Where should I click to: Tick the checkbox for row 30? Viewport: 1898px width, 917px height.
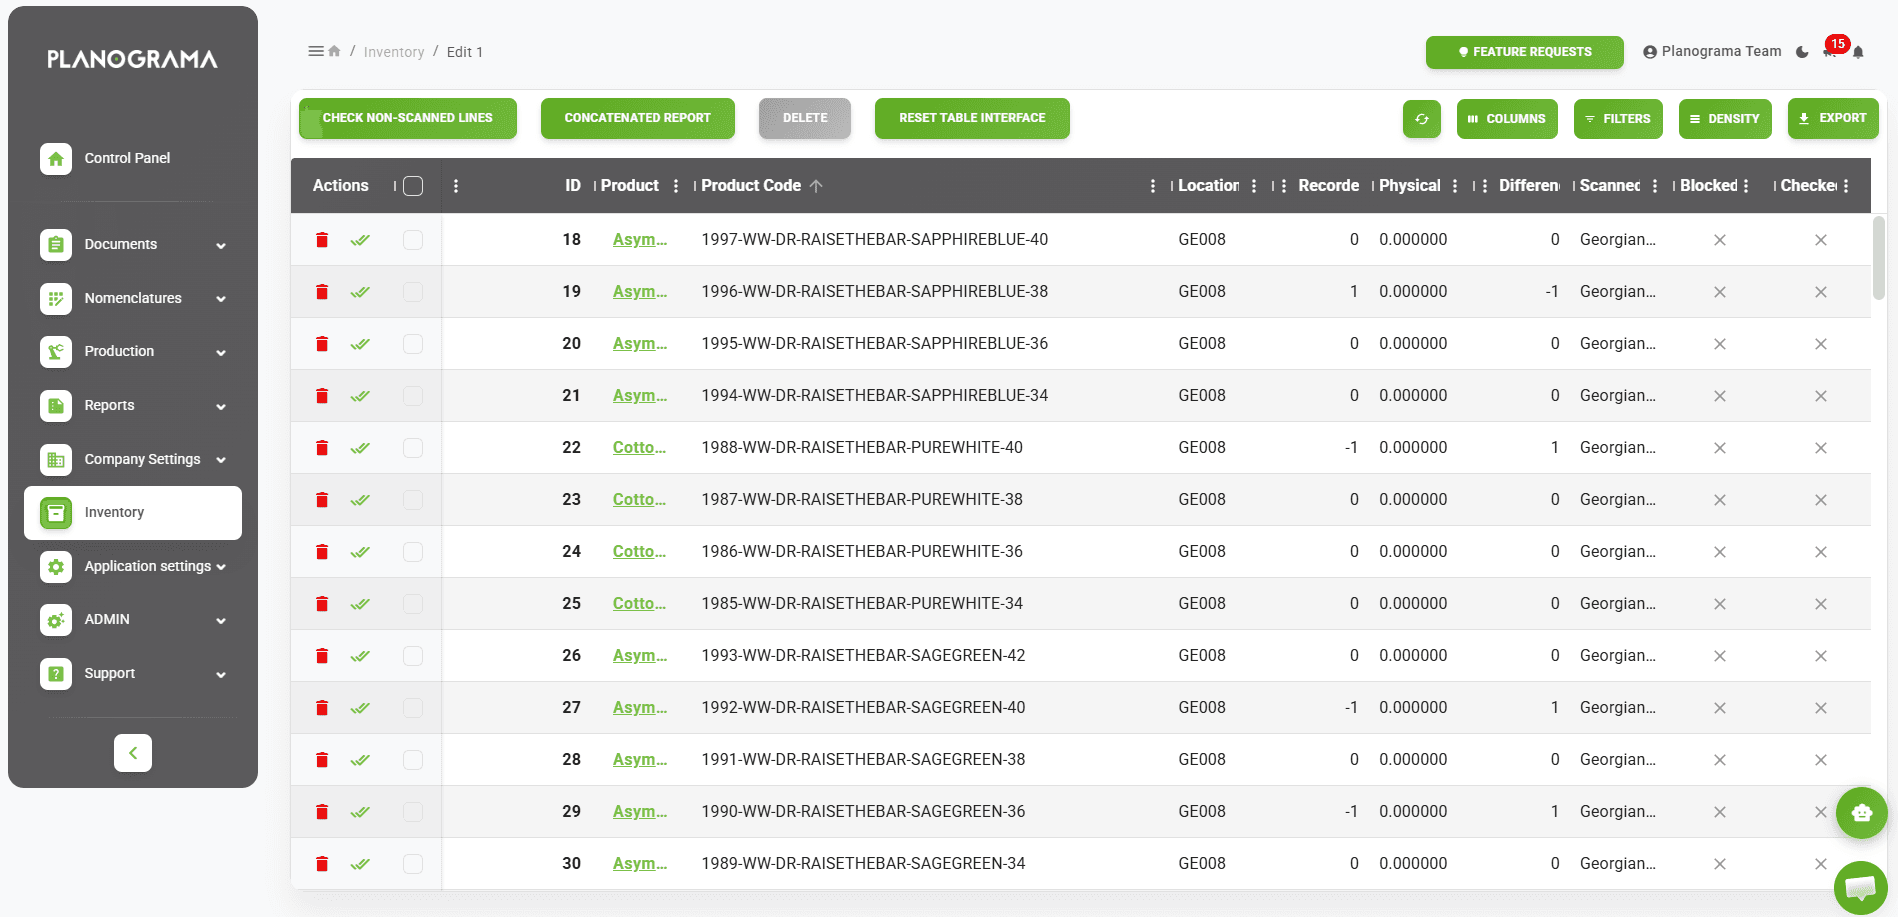(x=413, y=864)
